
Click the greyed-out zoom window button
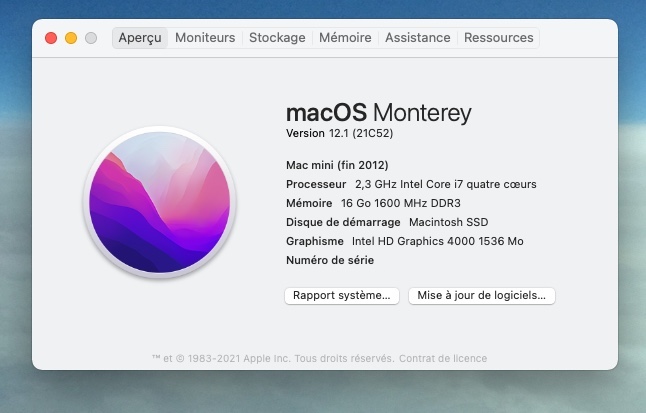[91, 38]
